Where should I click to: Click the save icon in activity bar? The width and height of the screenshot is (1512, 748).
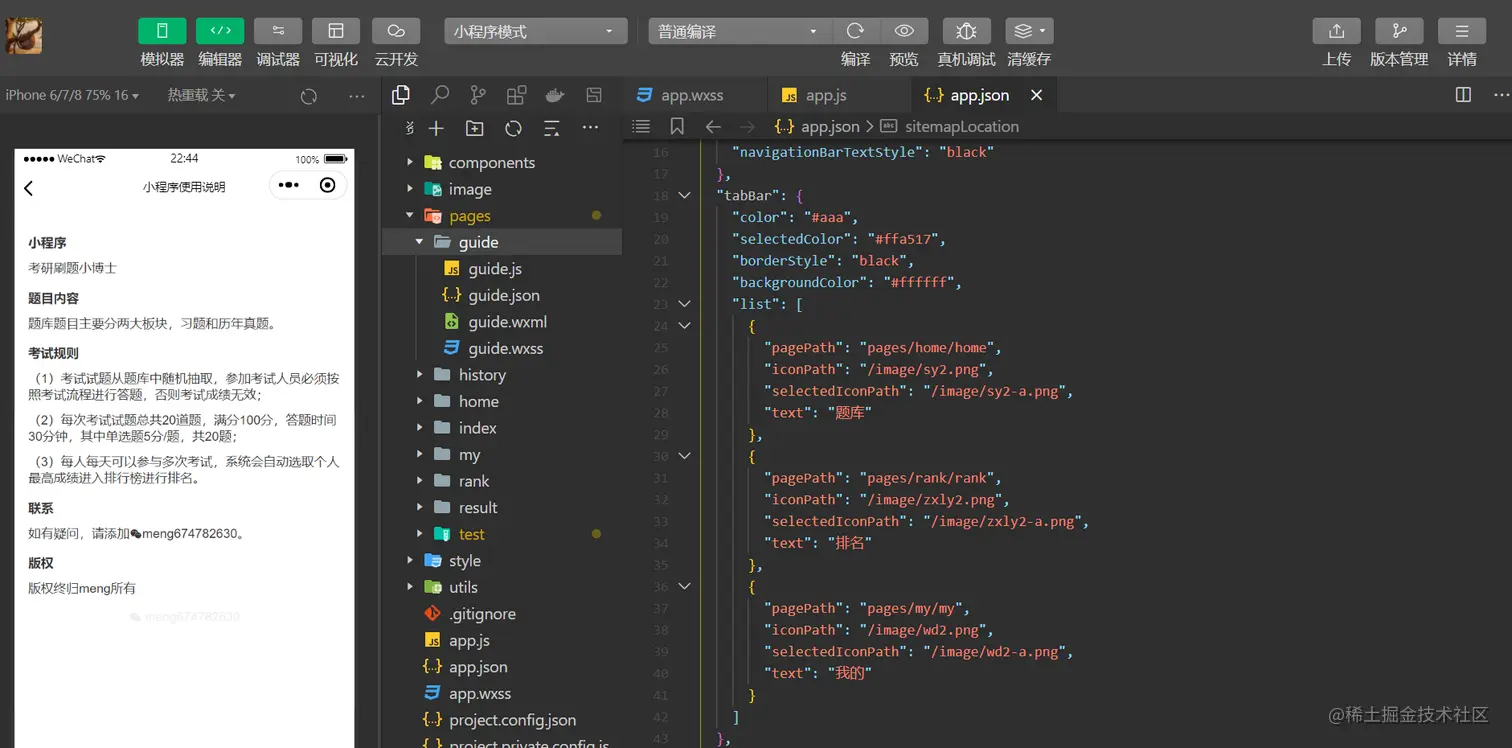pos(594,95)
